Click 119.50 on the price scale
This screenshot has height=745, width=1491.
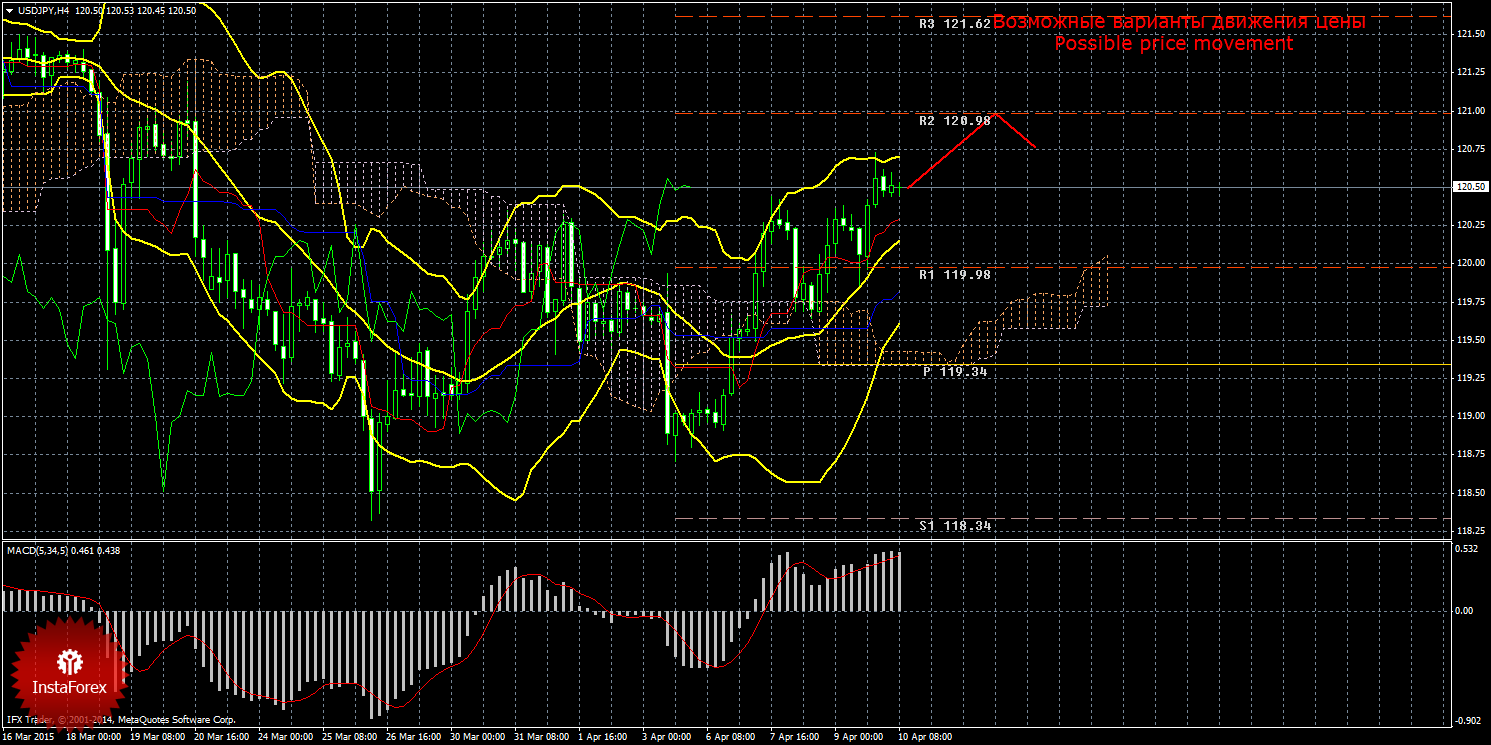point(1470,340)
